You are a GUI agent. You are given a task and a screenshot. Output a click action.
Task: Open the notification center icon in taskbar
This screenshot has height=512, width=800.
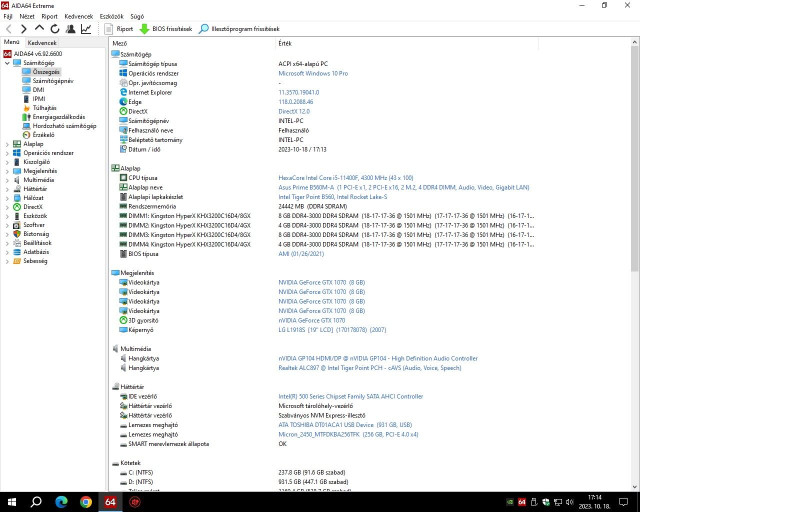click(623, 502)
